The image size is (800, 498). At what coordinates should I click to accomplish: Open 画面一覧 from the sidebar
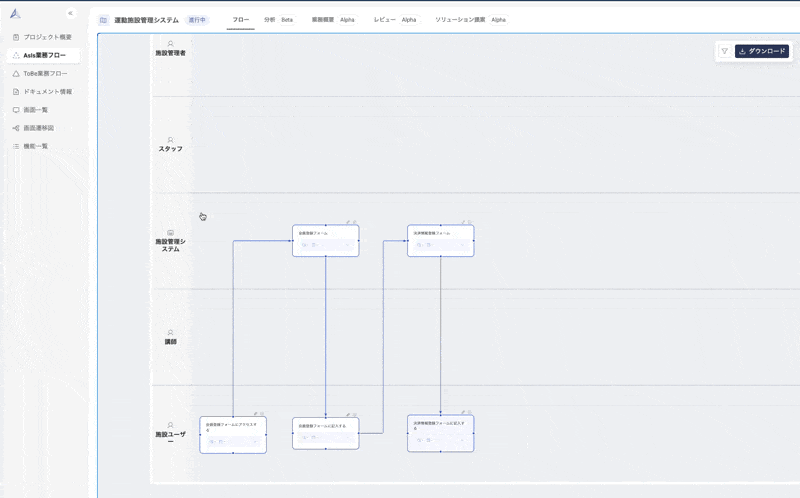pyautogui.click(x=43, y=110)
